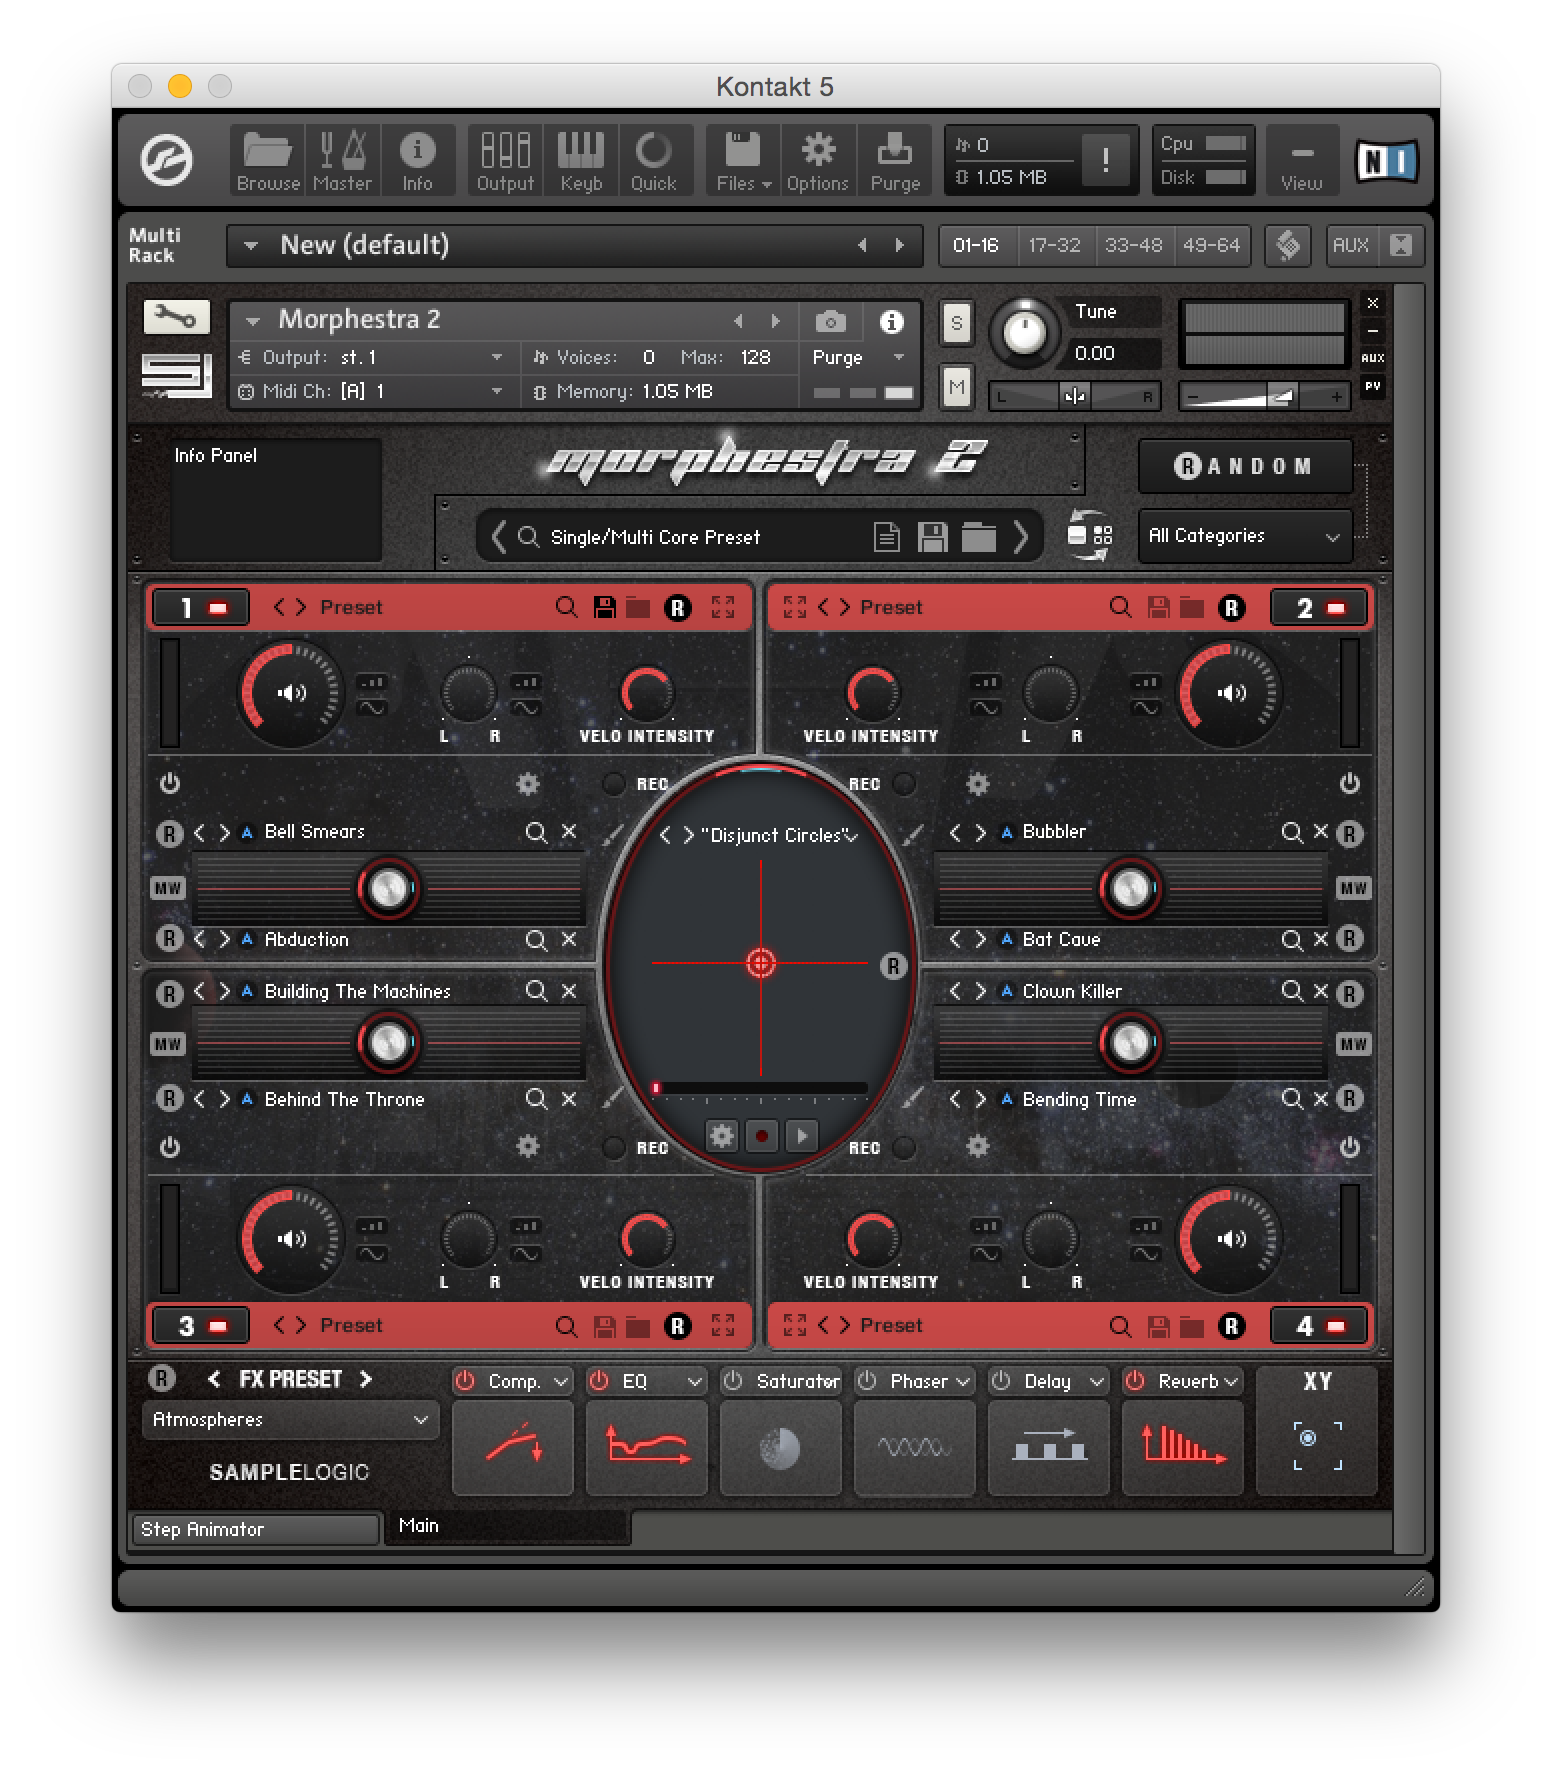Open the Quick-load browser
The image size is (1552, 1772).
tap(654, 160)
